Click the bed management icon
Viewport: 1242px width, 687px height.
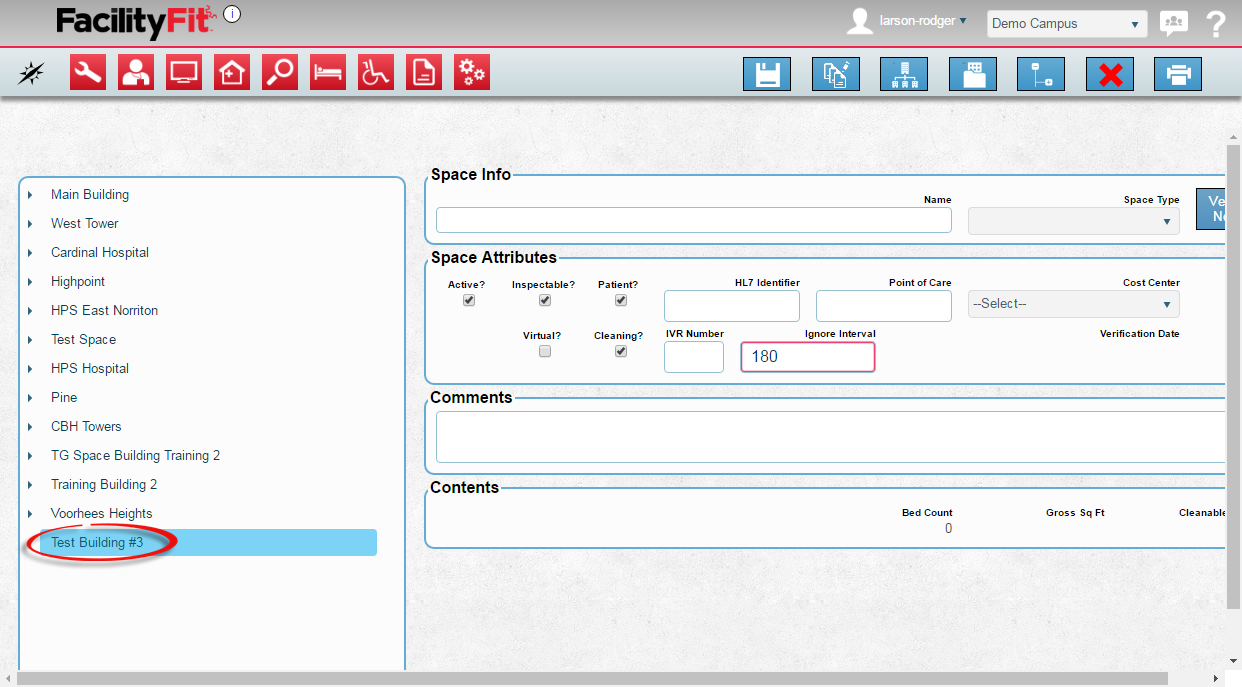pyautogui.click(x=328, y=73)
